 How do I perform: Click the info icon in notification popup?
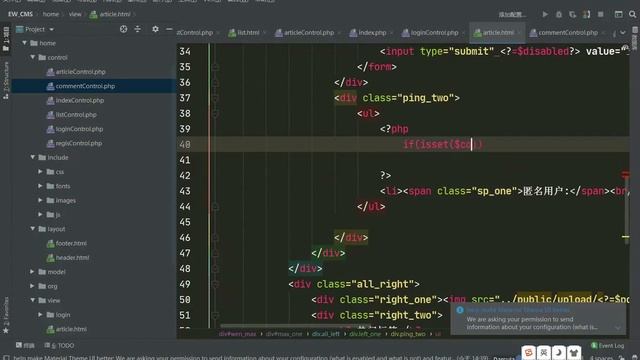(x=460, y=310)
